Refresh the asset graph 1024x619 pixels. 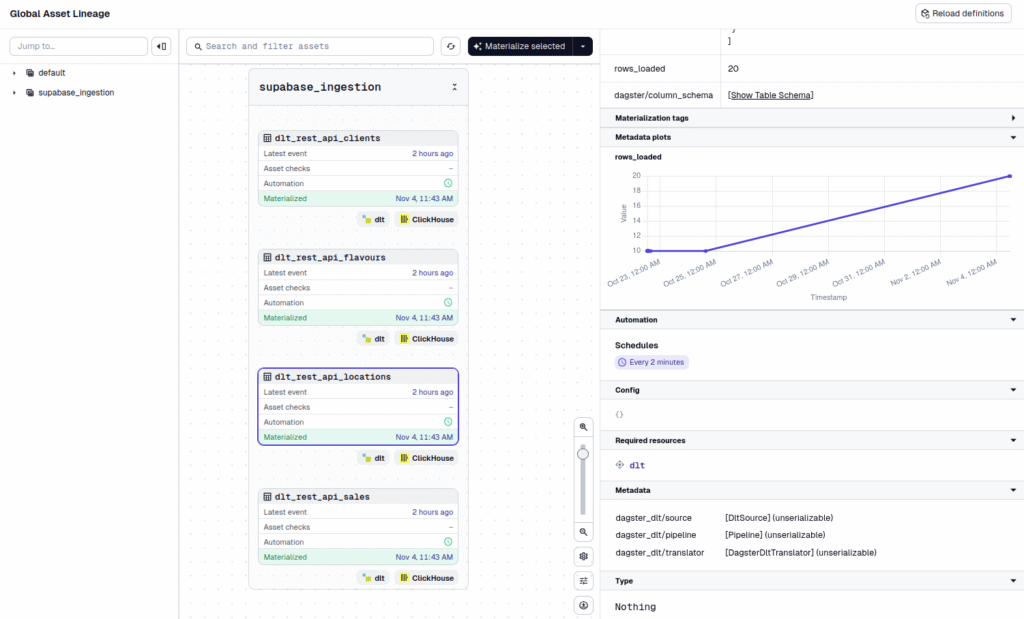(x=451, y=47)
